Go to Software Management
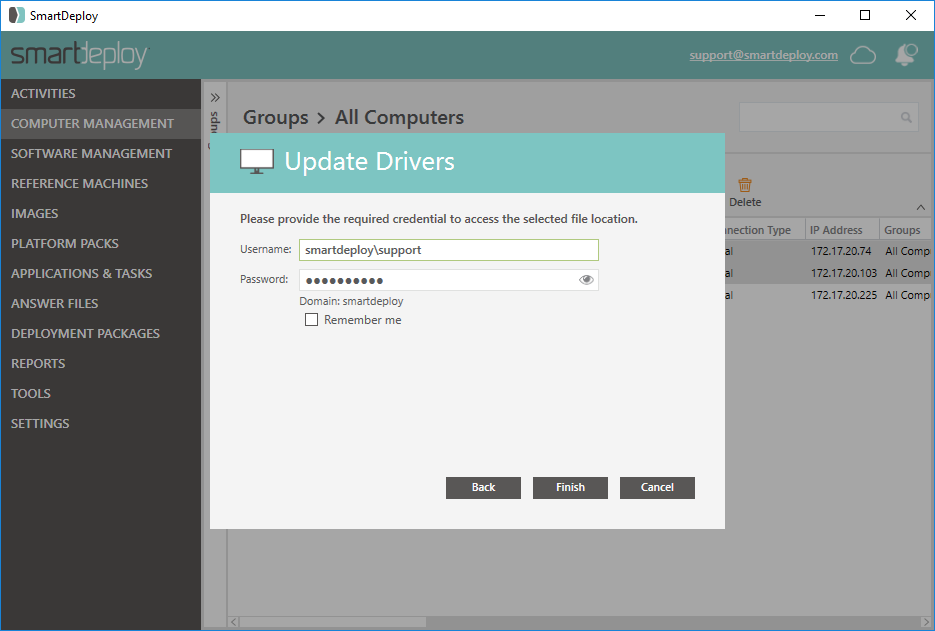Viewport: 935px width, 631px height. pyautogui.click(x=101, y=154)
